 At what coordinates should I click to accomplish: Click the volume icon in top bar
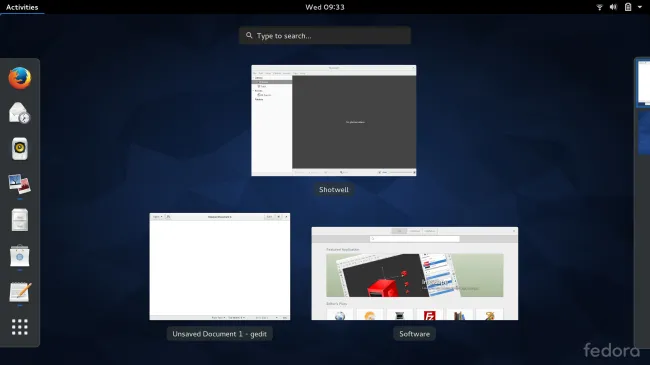613,7
